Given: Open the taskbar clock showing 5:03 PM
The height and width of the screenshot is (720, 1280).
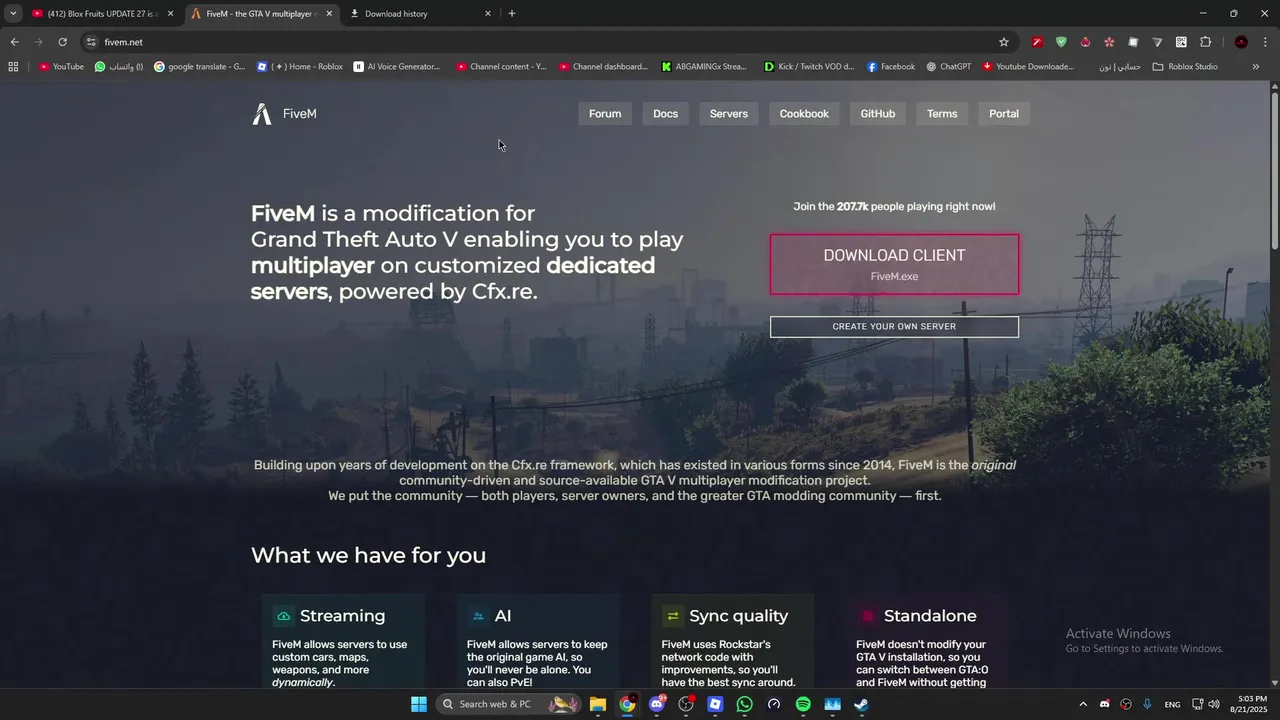Looking at the screenshot, I should 1251,704.
